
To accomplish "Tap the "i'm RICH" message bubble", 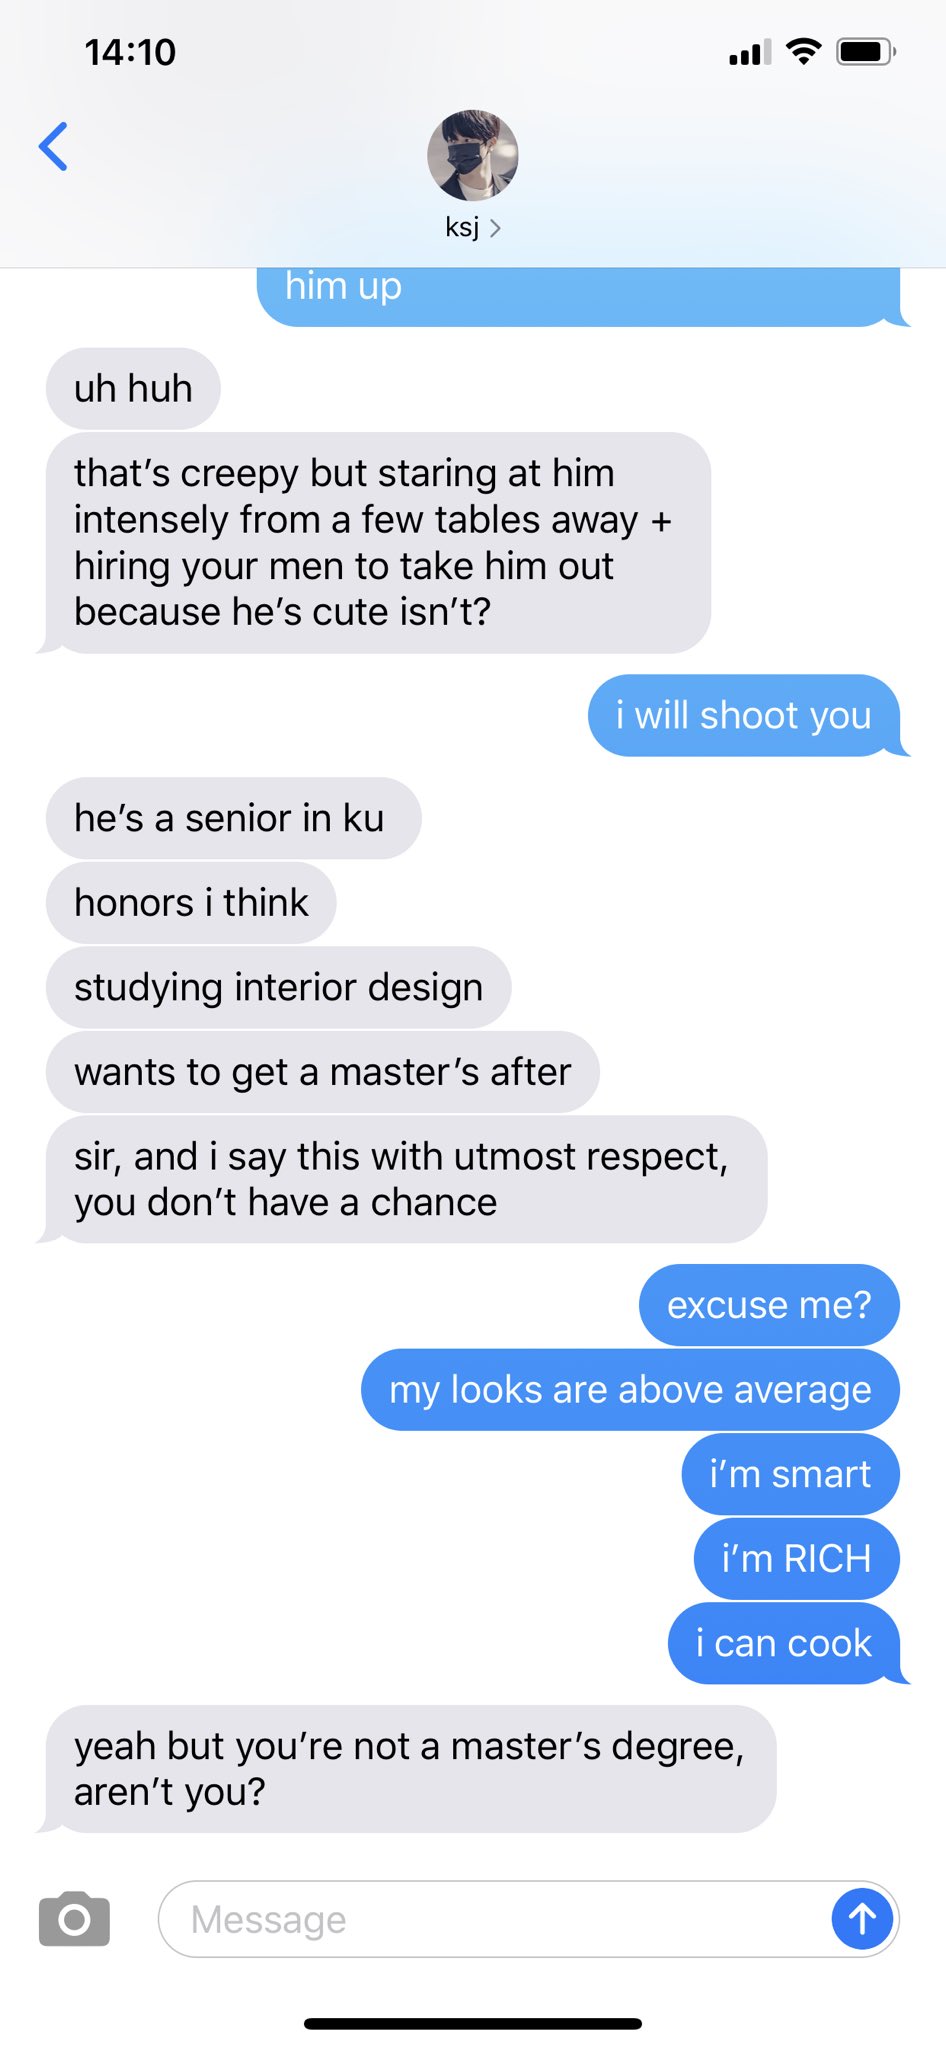I will [x=796, y=1558].
